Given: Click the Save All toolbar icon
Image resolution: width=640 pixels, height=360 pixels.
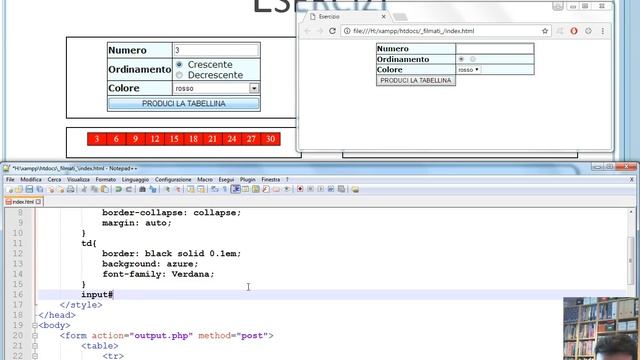Looking at the screenshot, I should (40, 189).
